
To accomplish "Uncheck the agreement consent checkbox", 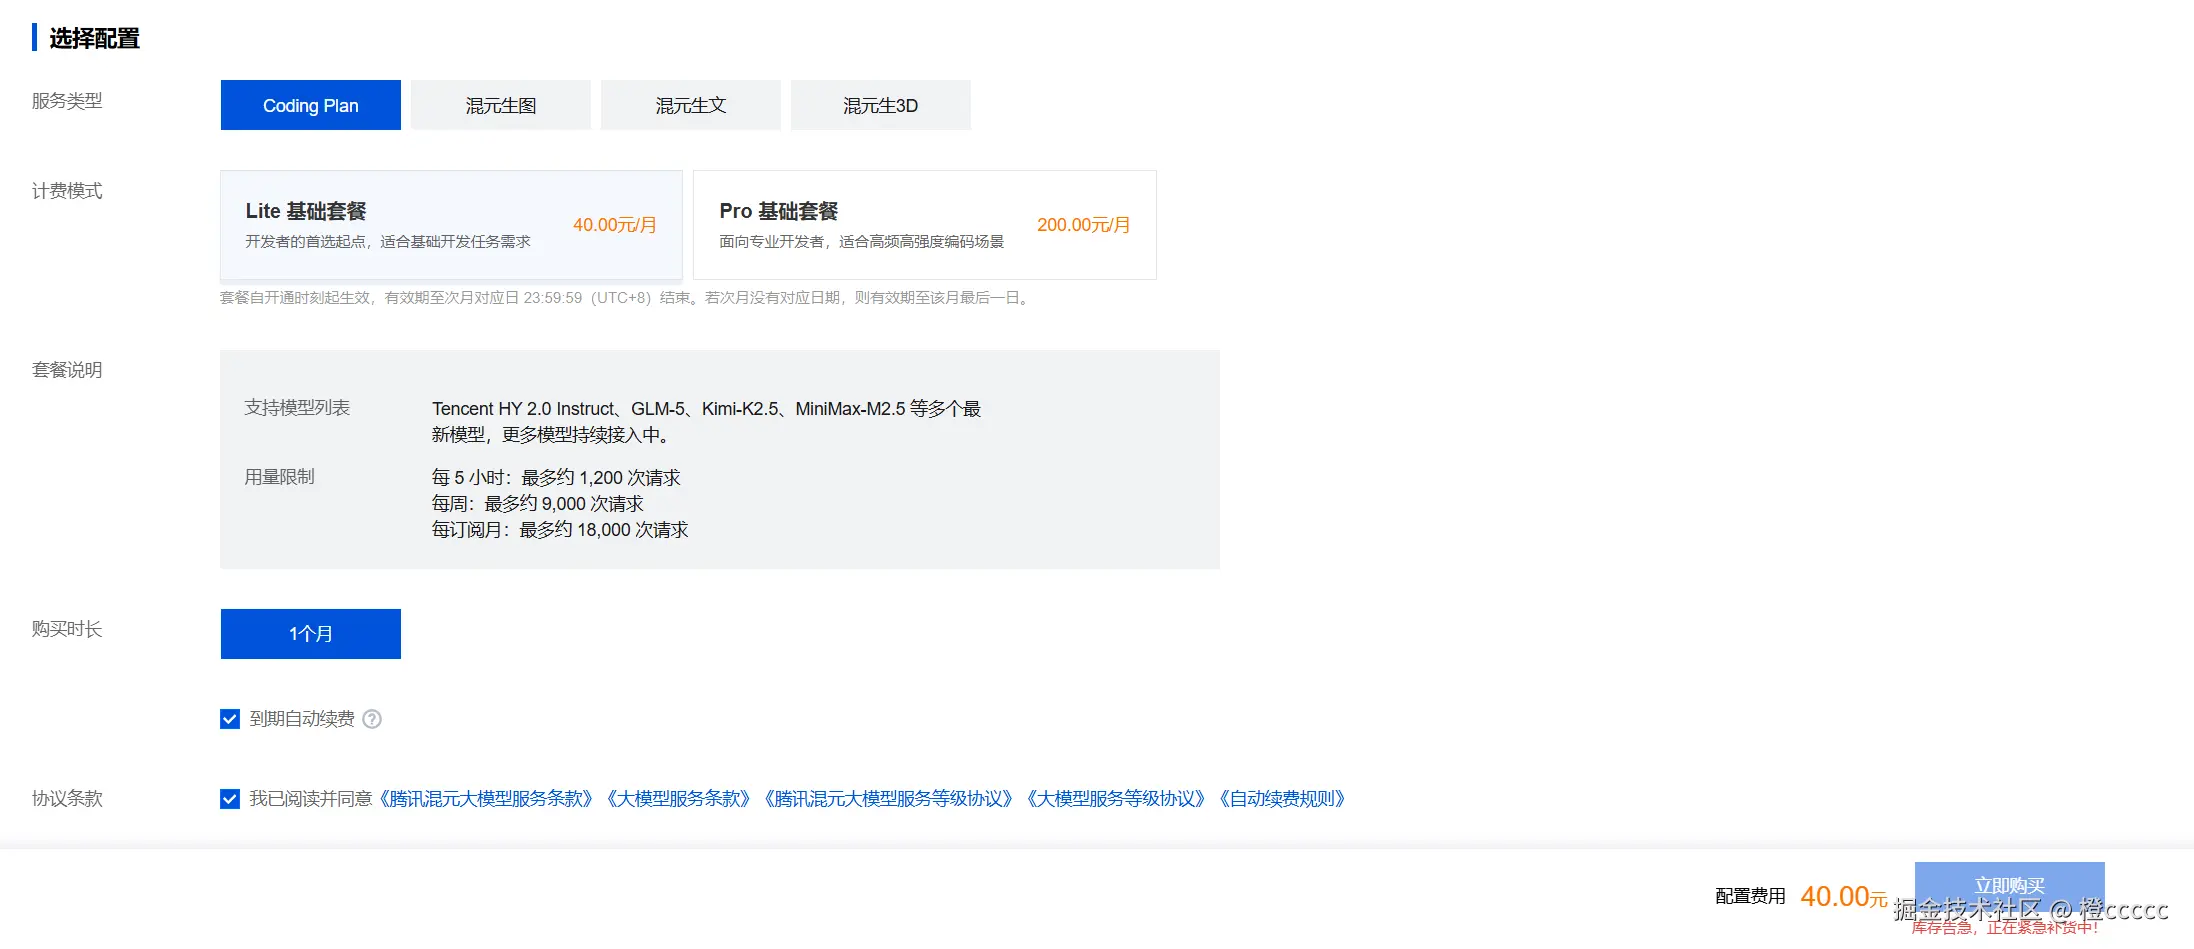I will pos(229,798).
